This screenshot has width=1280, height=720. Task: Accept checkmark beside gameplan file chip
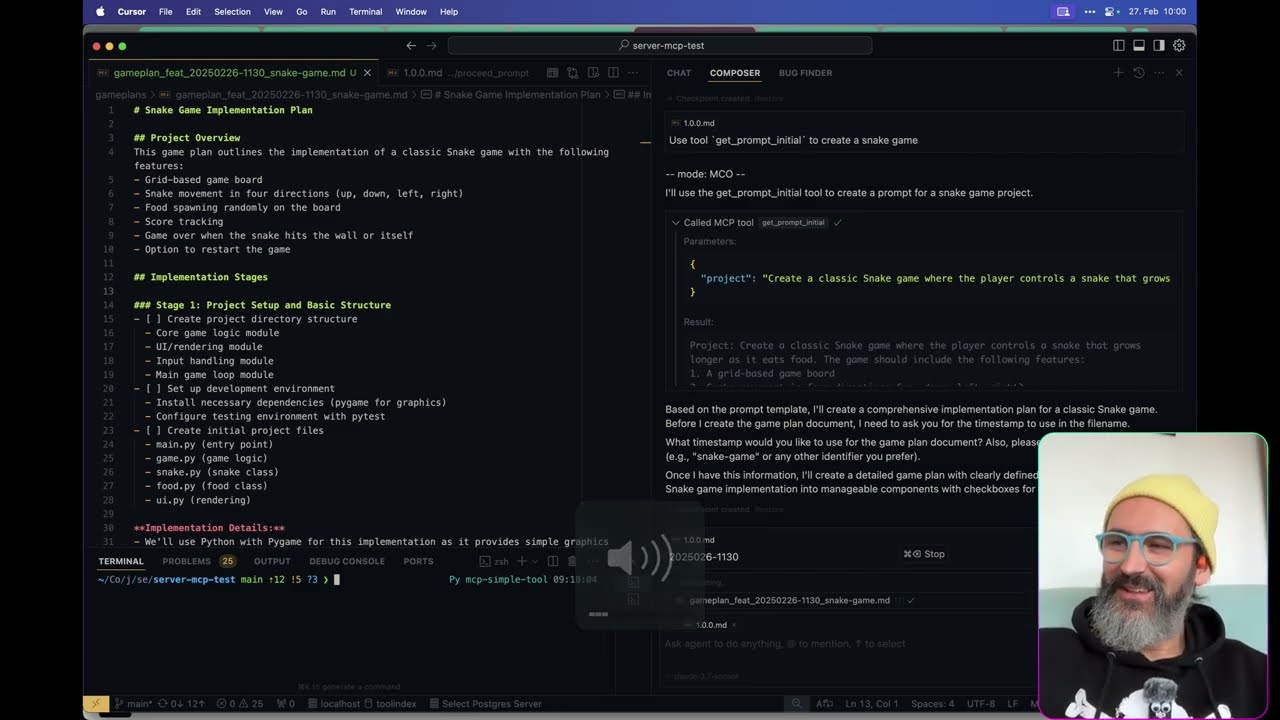tap(911, 601)
